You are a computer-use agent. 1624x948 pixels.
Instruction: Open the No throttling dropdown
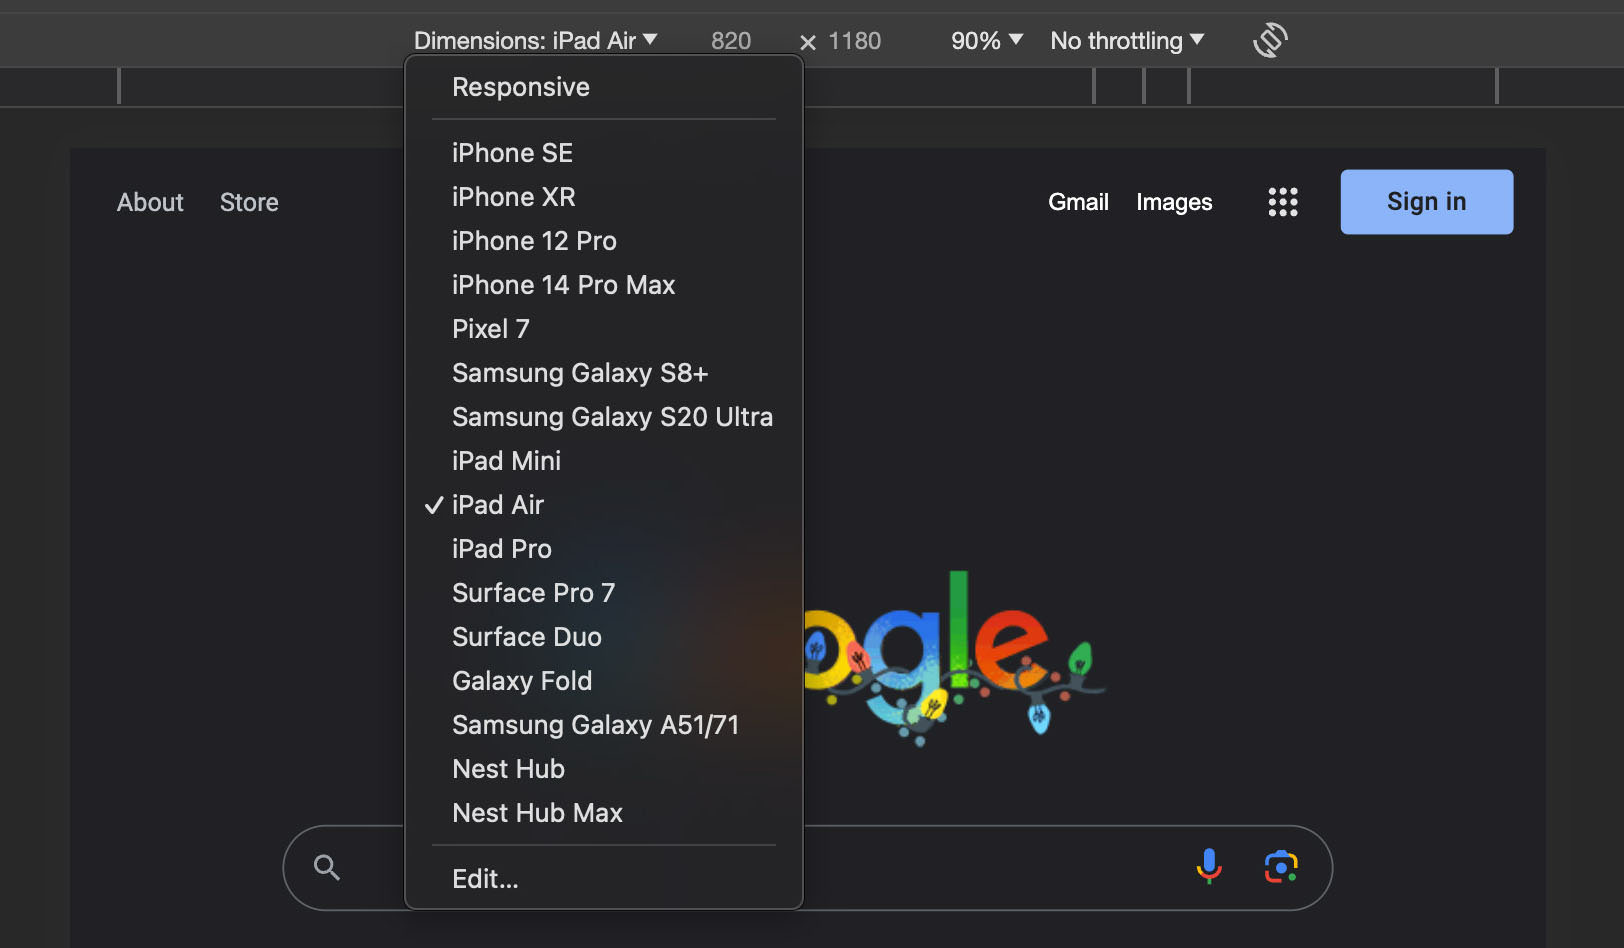pos(1127,40)
